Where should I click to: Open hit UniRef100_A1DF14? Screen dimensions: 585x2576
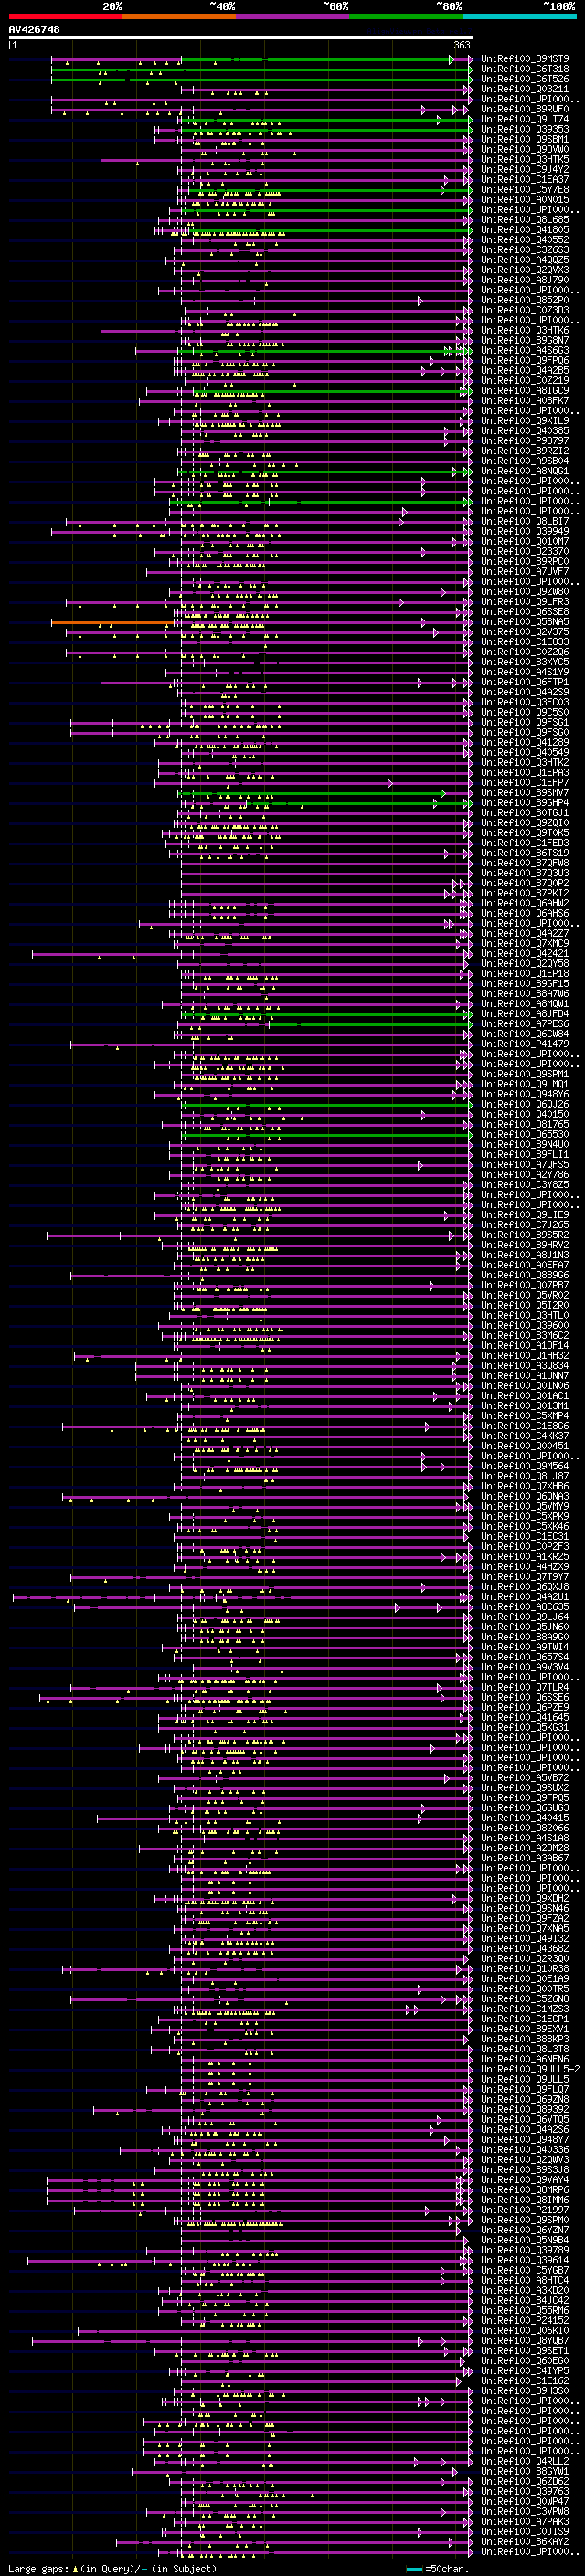[525, 1345]
